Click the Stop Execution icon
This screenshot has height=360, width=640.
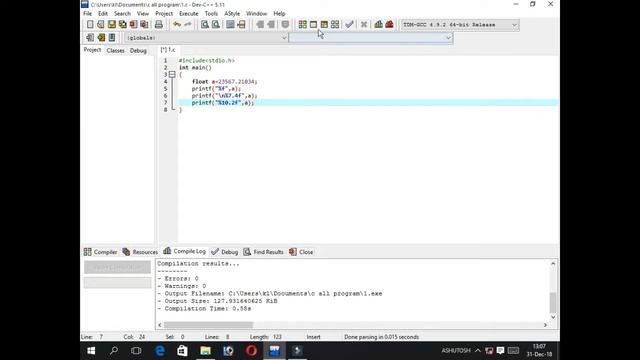coord(364,24)
